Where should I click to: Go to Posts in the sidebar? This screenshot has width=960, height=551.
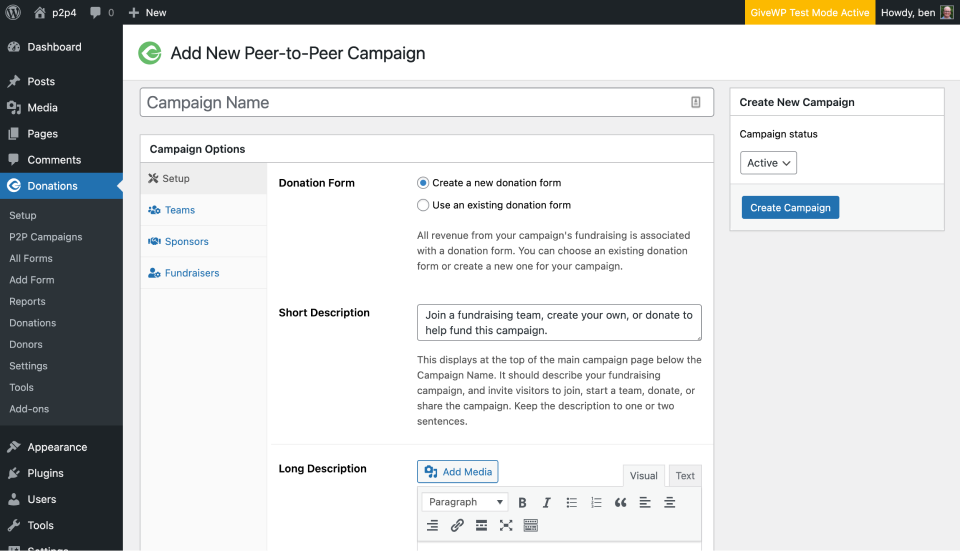pos(61,81)
